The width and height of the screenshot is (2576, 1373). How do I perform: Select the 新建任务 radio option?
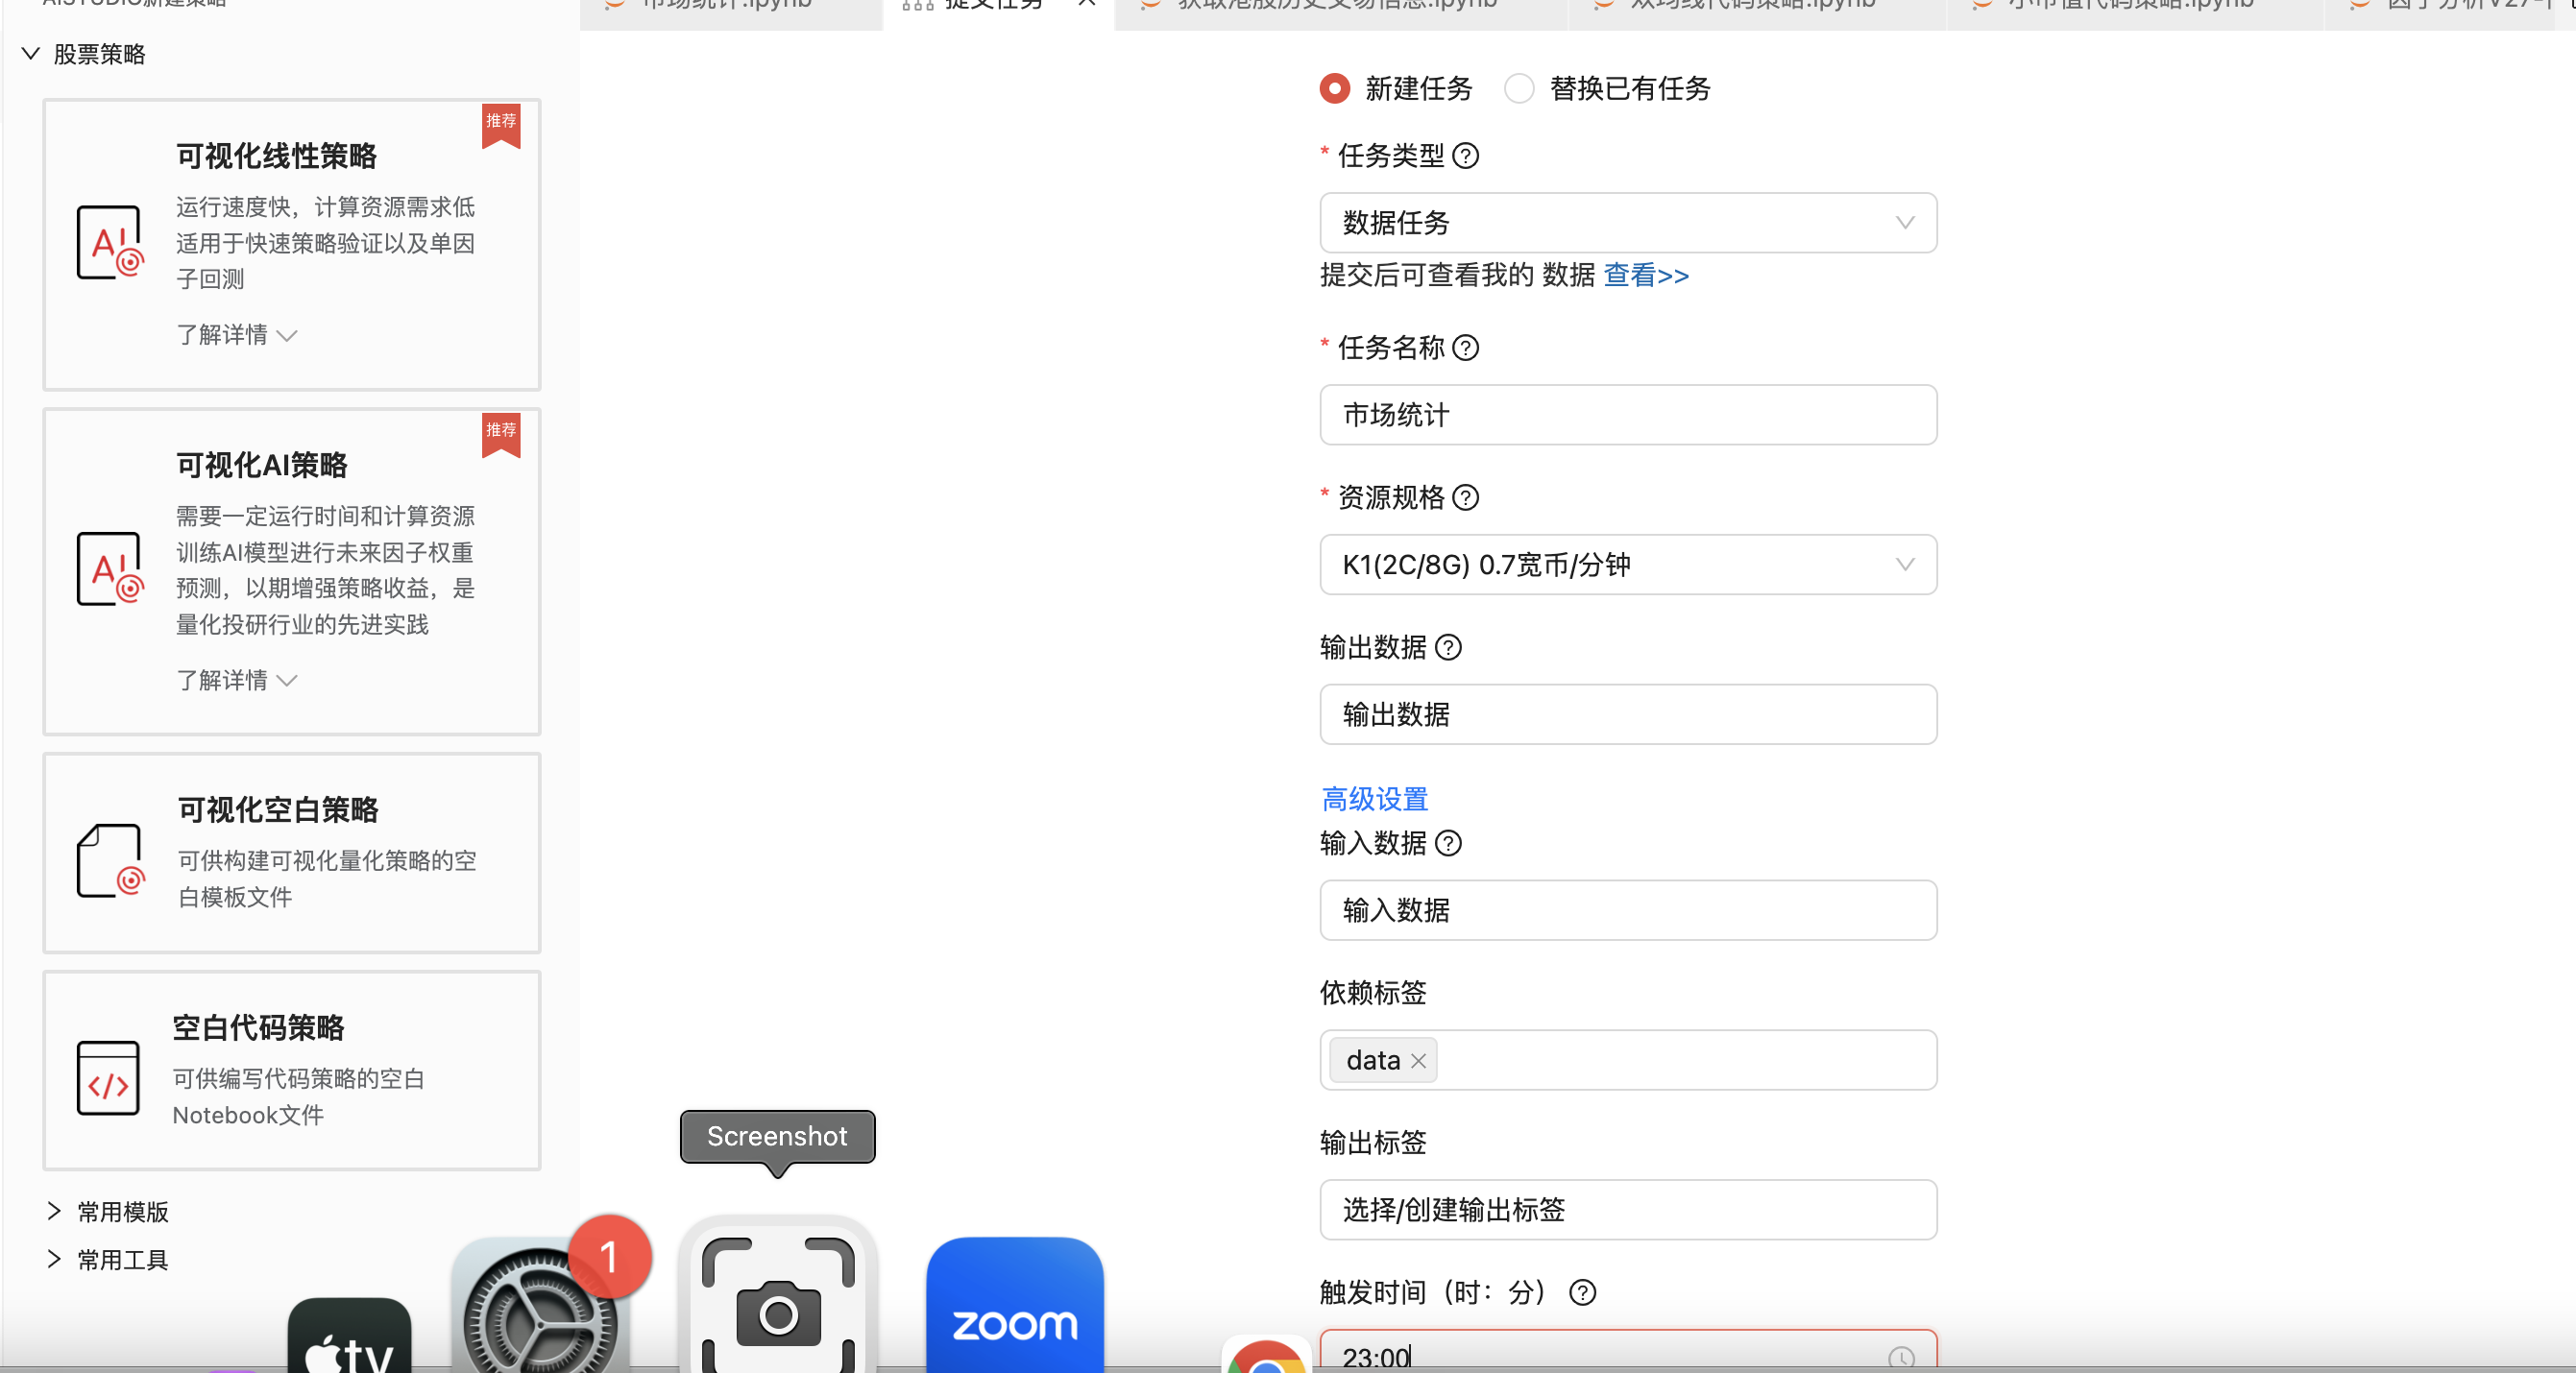(x=1334, y=89)
